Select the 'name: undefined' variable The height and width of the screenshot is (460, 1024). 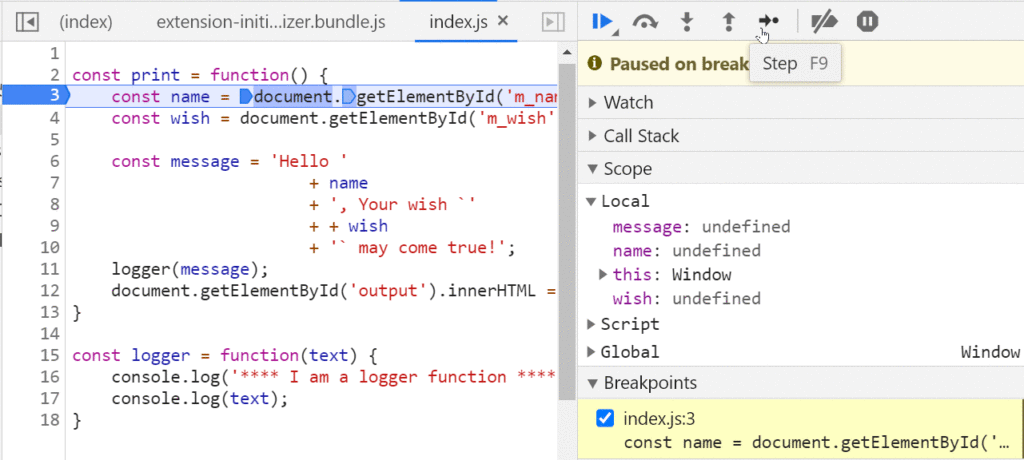pos(686,251)
